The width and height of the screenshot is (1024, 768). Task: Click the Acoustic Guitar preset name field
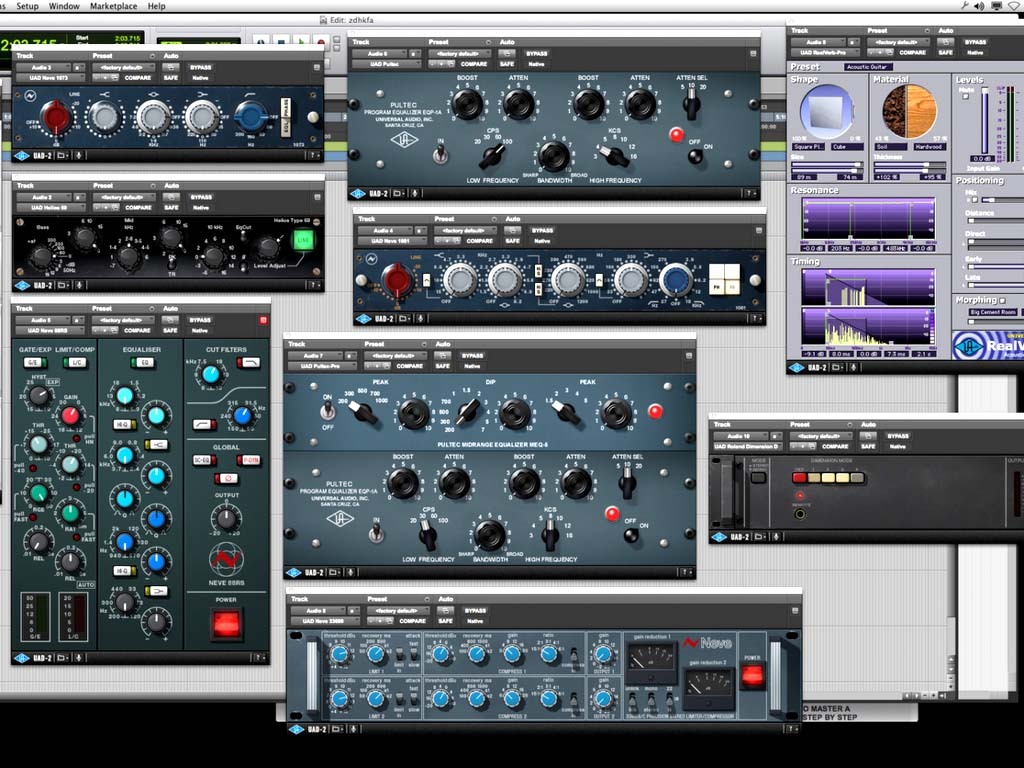866,67
